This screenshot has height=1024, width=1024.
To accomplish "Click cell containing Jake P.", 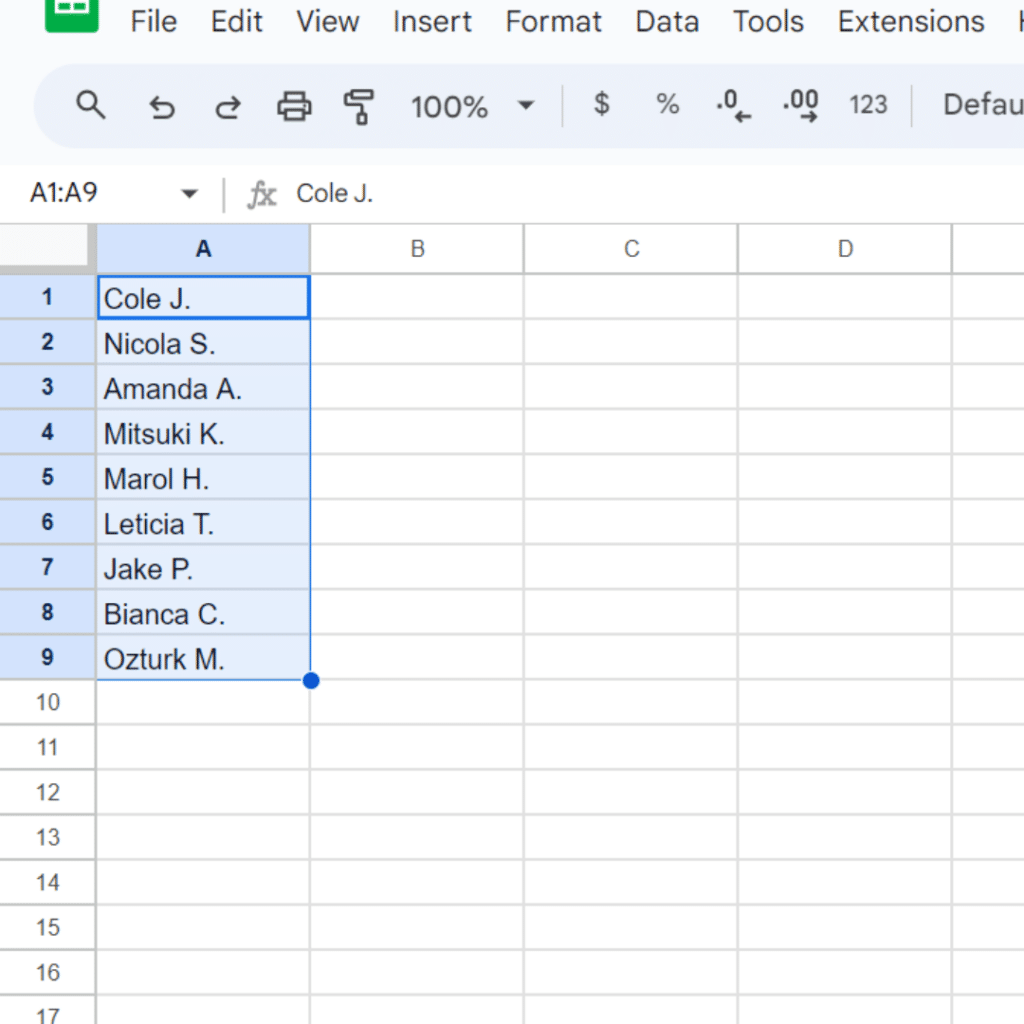I will point(203,568).
